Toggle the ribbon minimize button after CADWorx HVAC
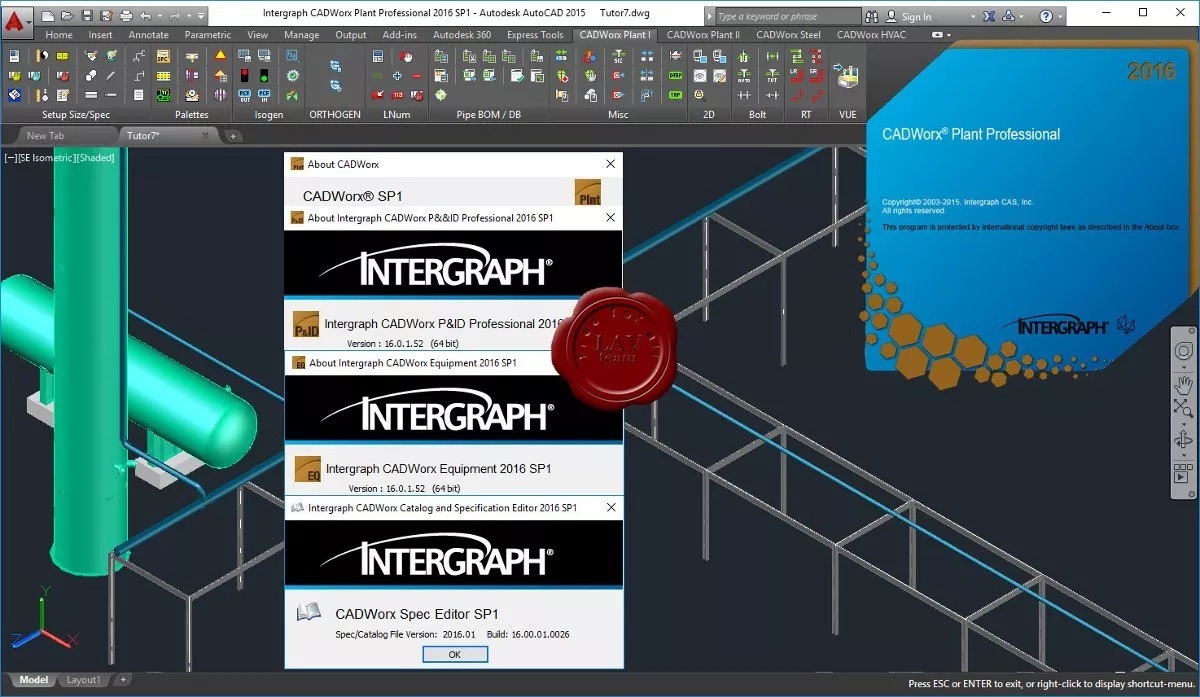The height and width of the screenshot is (697, 1200). pyautogui.click(x=937, y=34)
